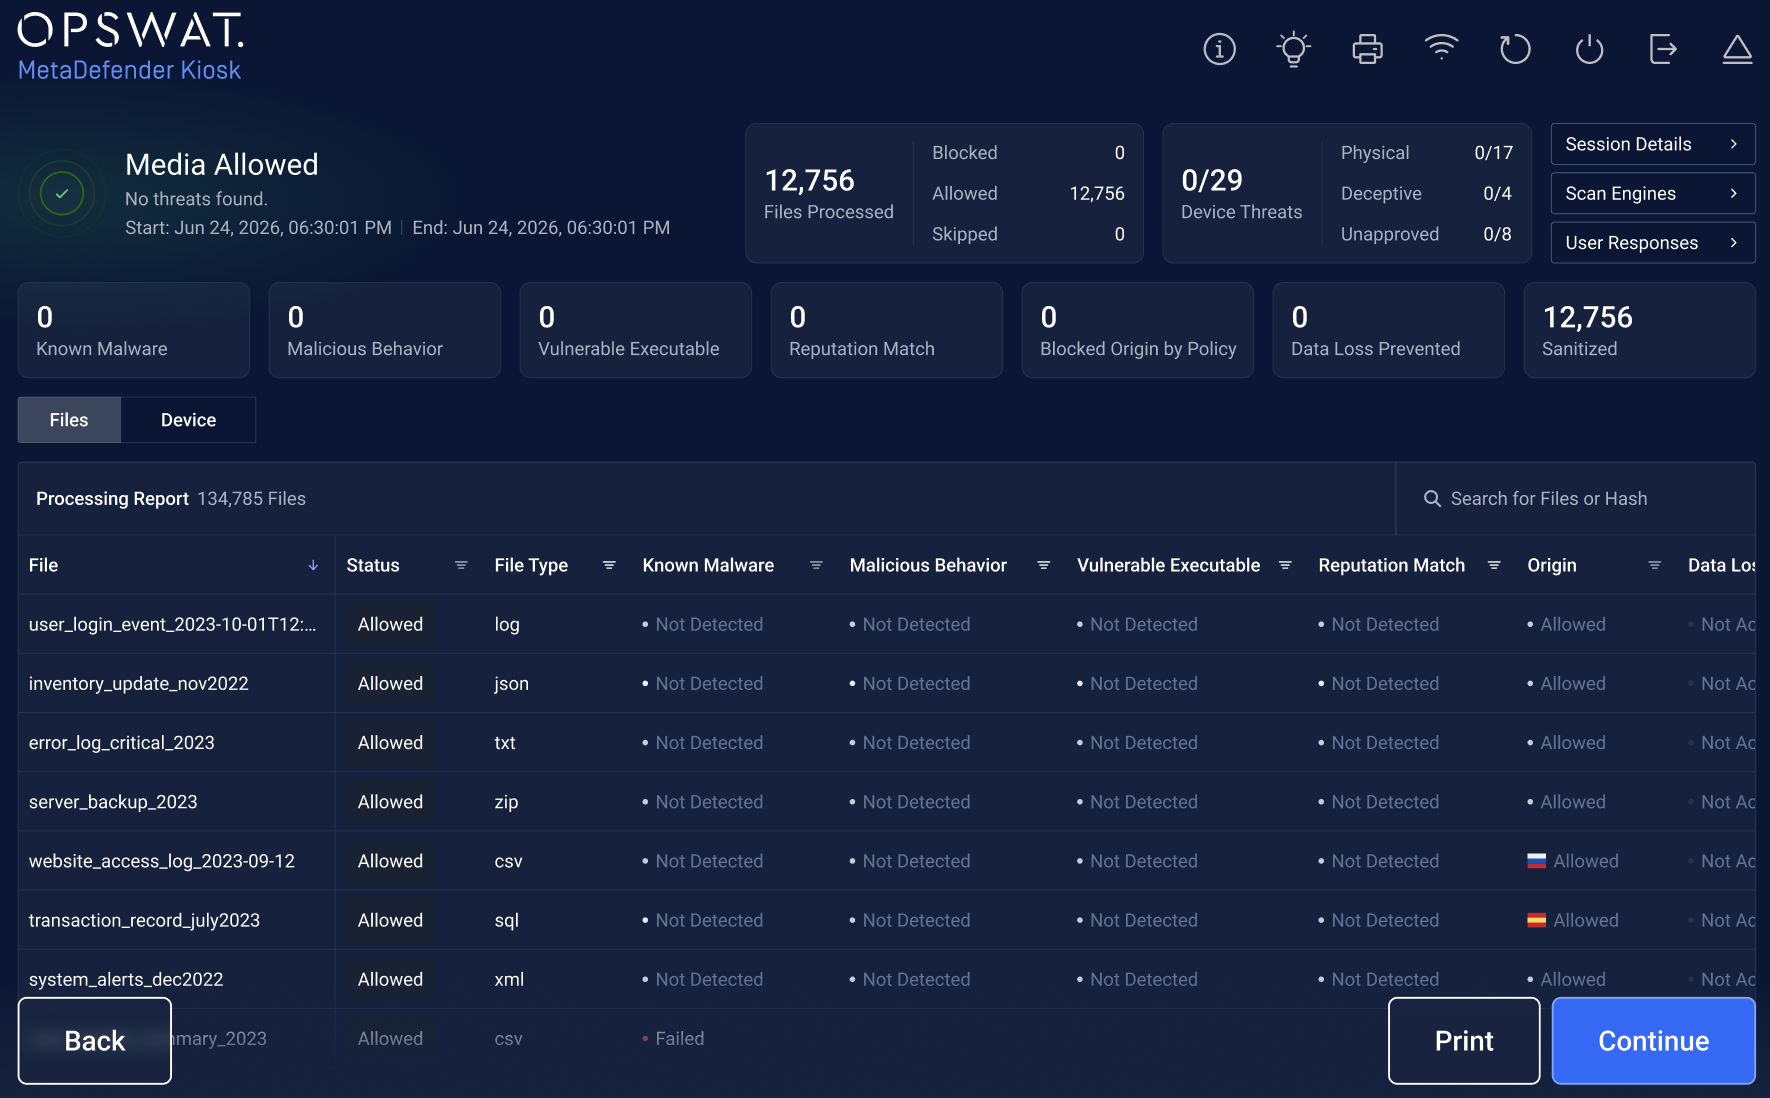Switch to the Files tab
This screenshot has height=1098, width=1770.
(69, 420)
